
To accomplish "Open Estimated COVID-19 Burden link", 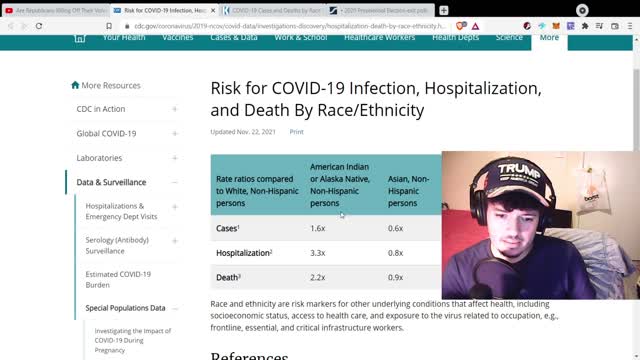I will tap(118, 280).
